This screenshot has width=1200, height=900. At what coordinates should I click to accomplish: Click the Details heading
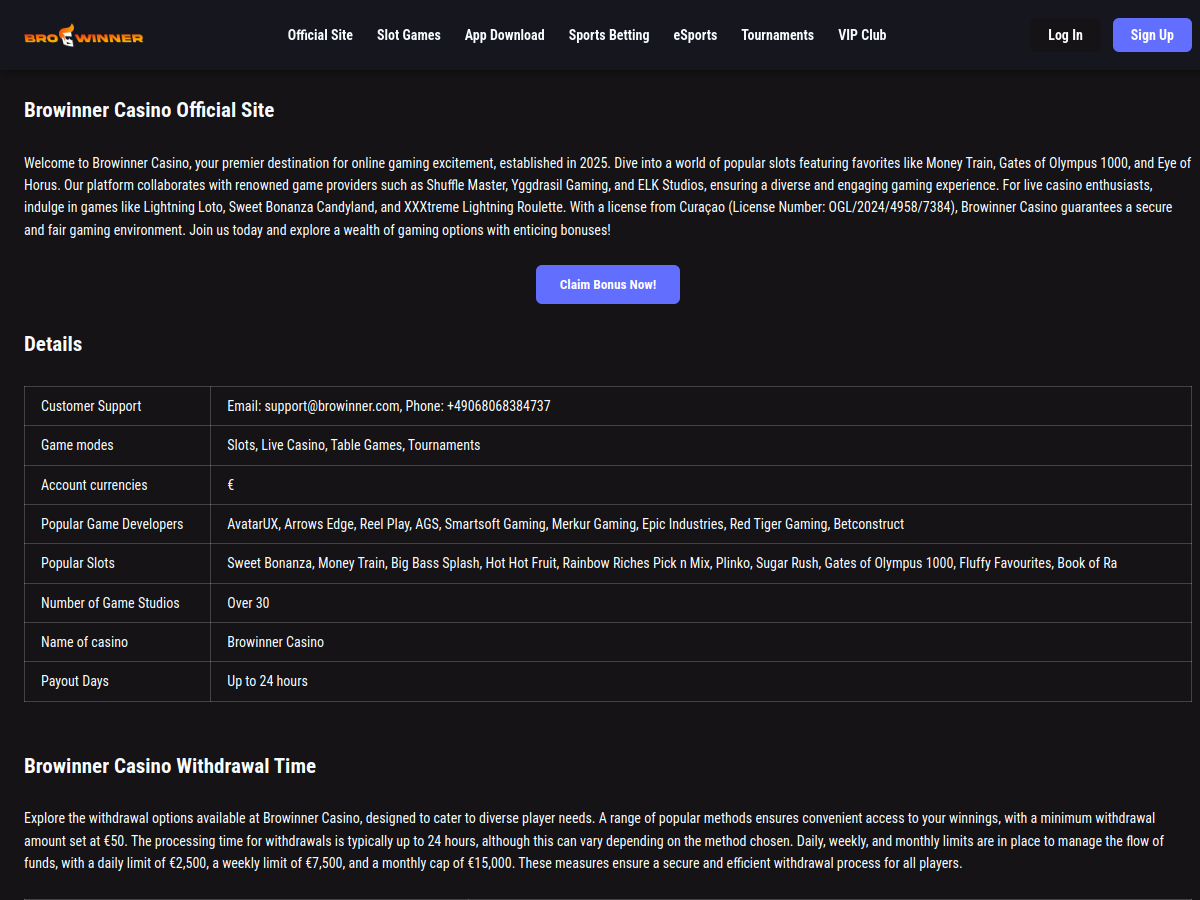[x=53, y=344]
